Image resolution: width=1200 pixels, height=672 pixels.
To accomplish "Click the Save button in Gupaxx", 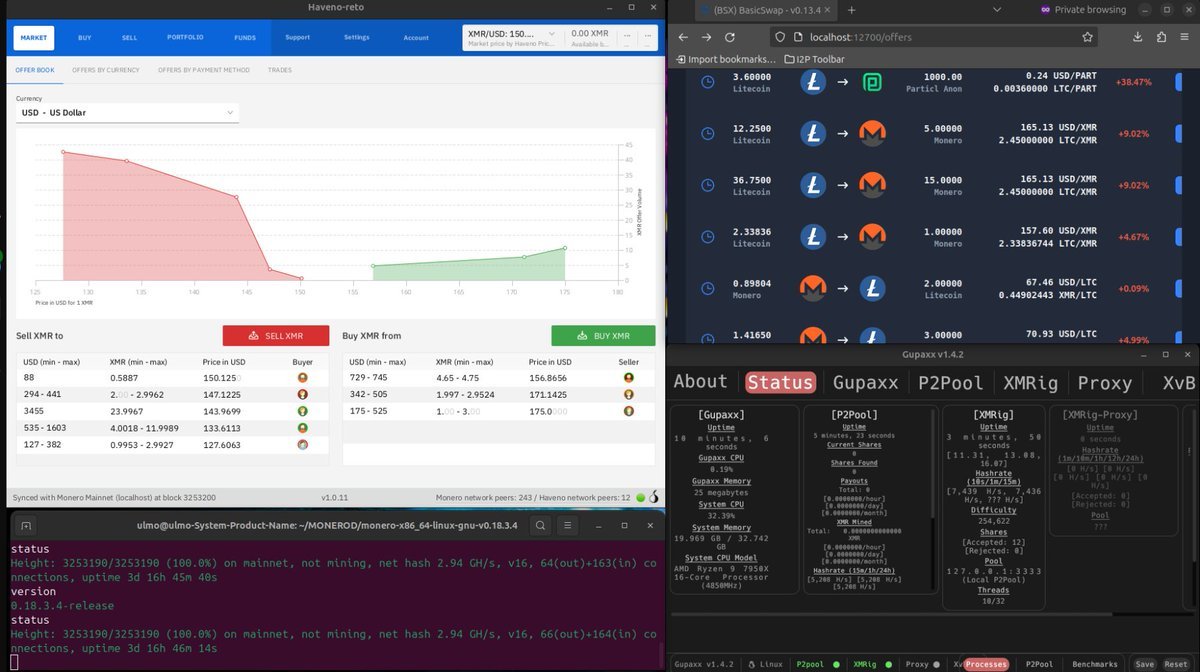I will click(1145, 664).
